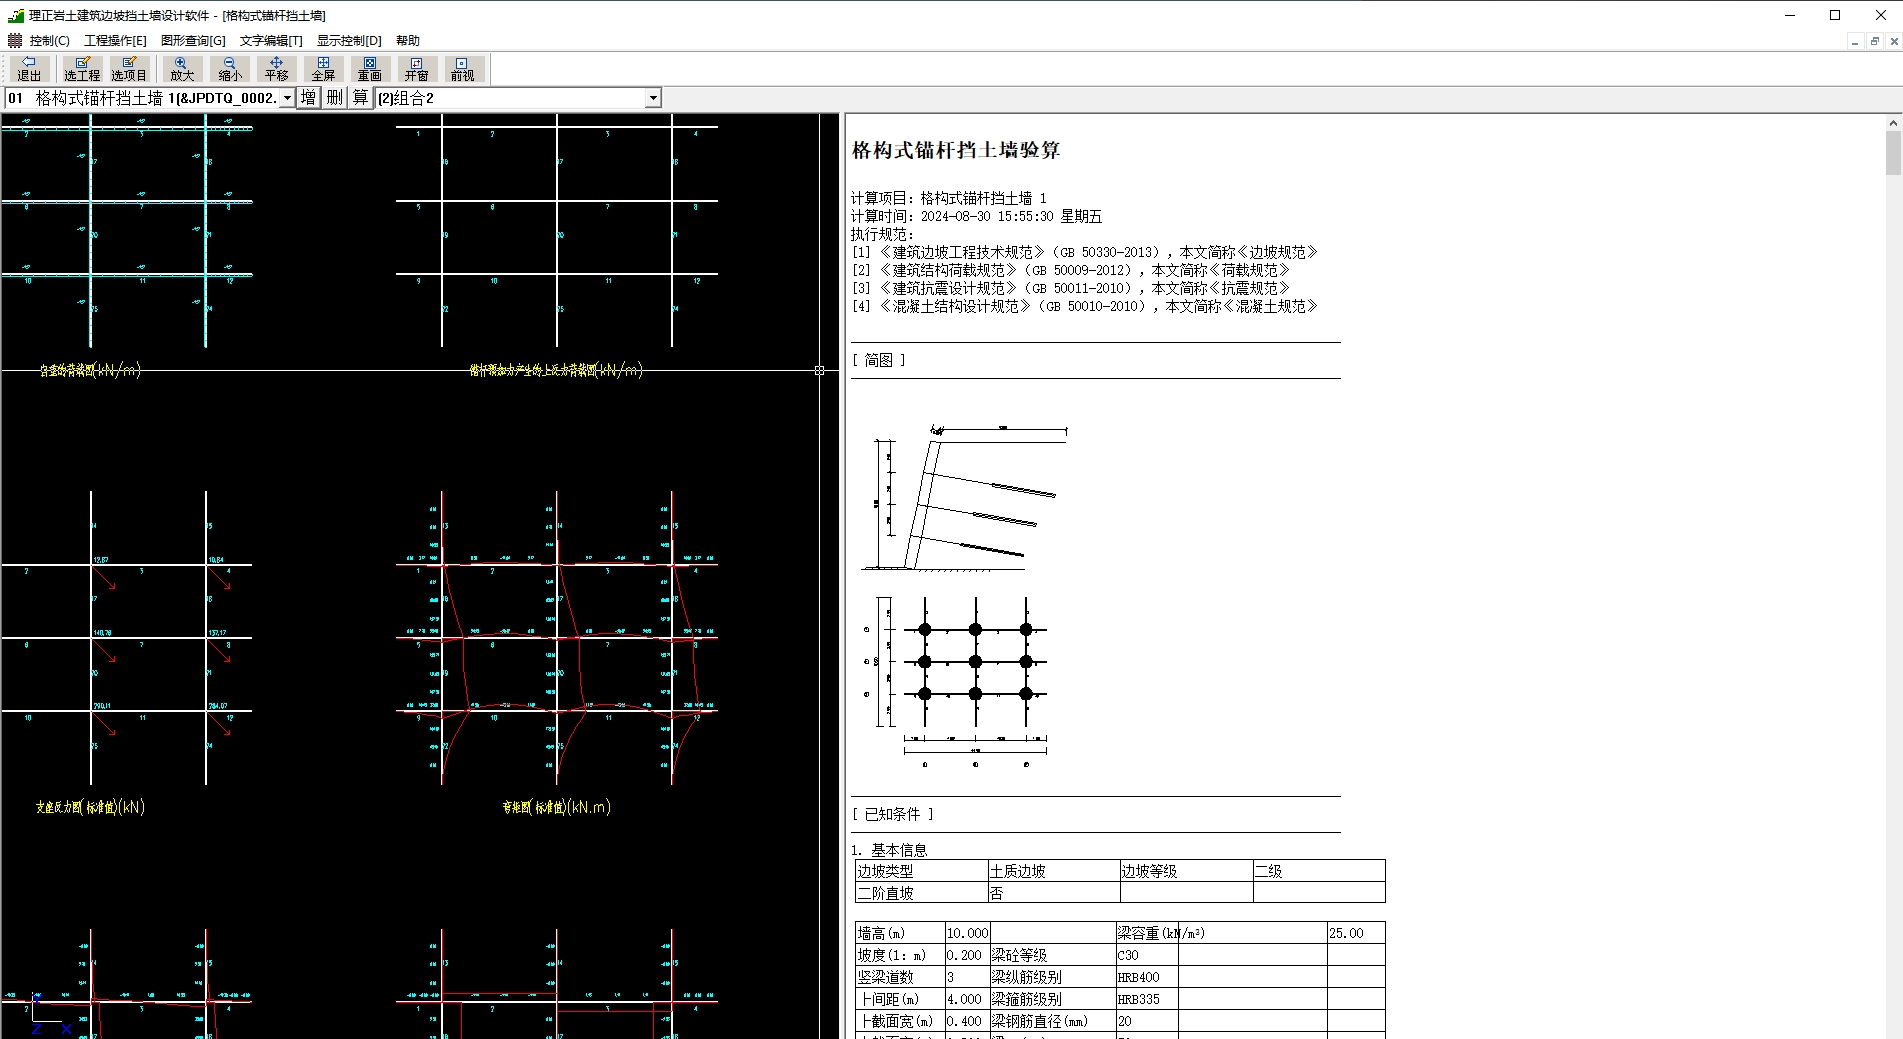Open the 选工程 project selector icon
1903x1039 pixels.
click(x=82, y=69)
